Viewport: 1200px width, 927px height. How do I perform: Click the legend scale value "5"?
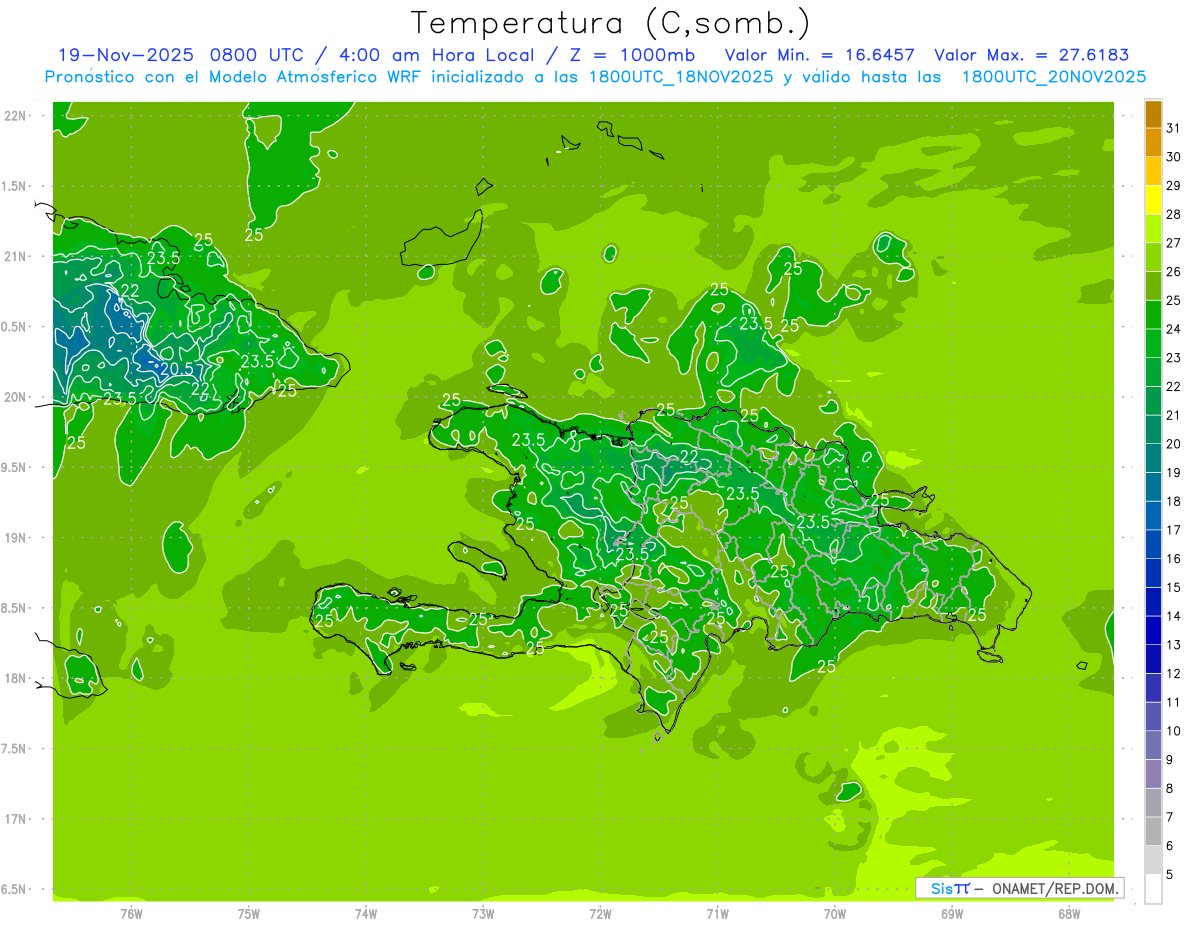pyautogui.click(x=1170, y=875)
